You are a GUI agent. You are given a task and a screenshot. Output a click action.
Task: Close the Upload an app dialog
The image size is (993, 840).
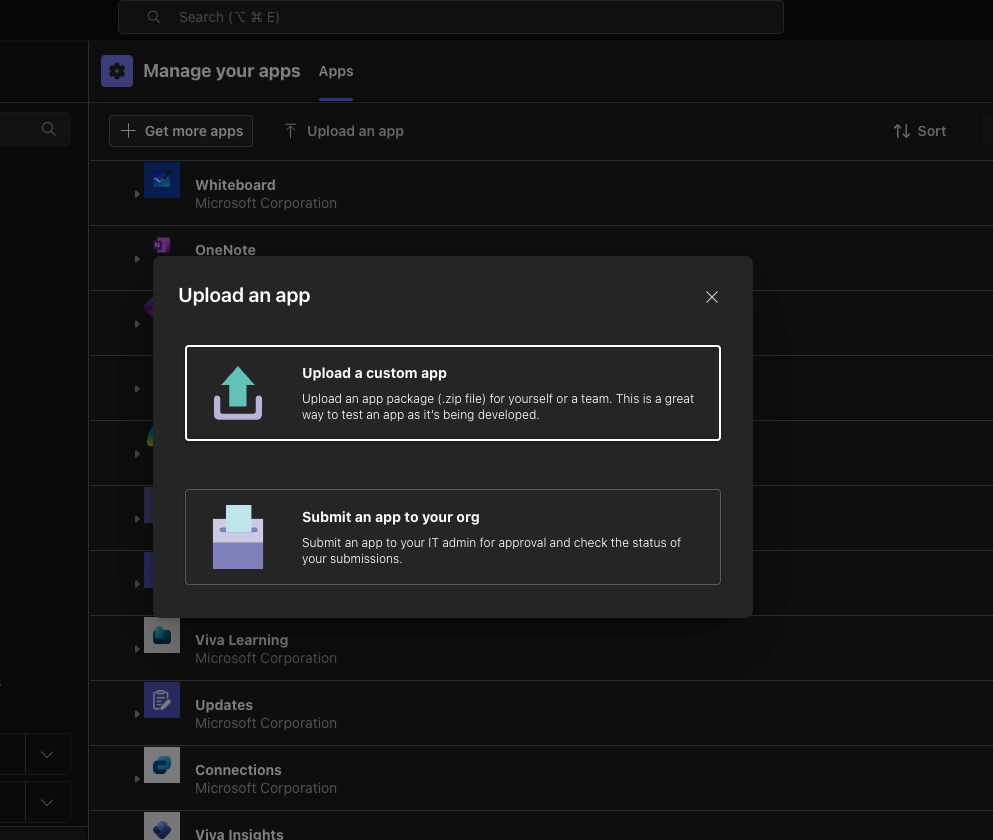[x=712, y=297]
